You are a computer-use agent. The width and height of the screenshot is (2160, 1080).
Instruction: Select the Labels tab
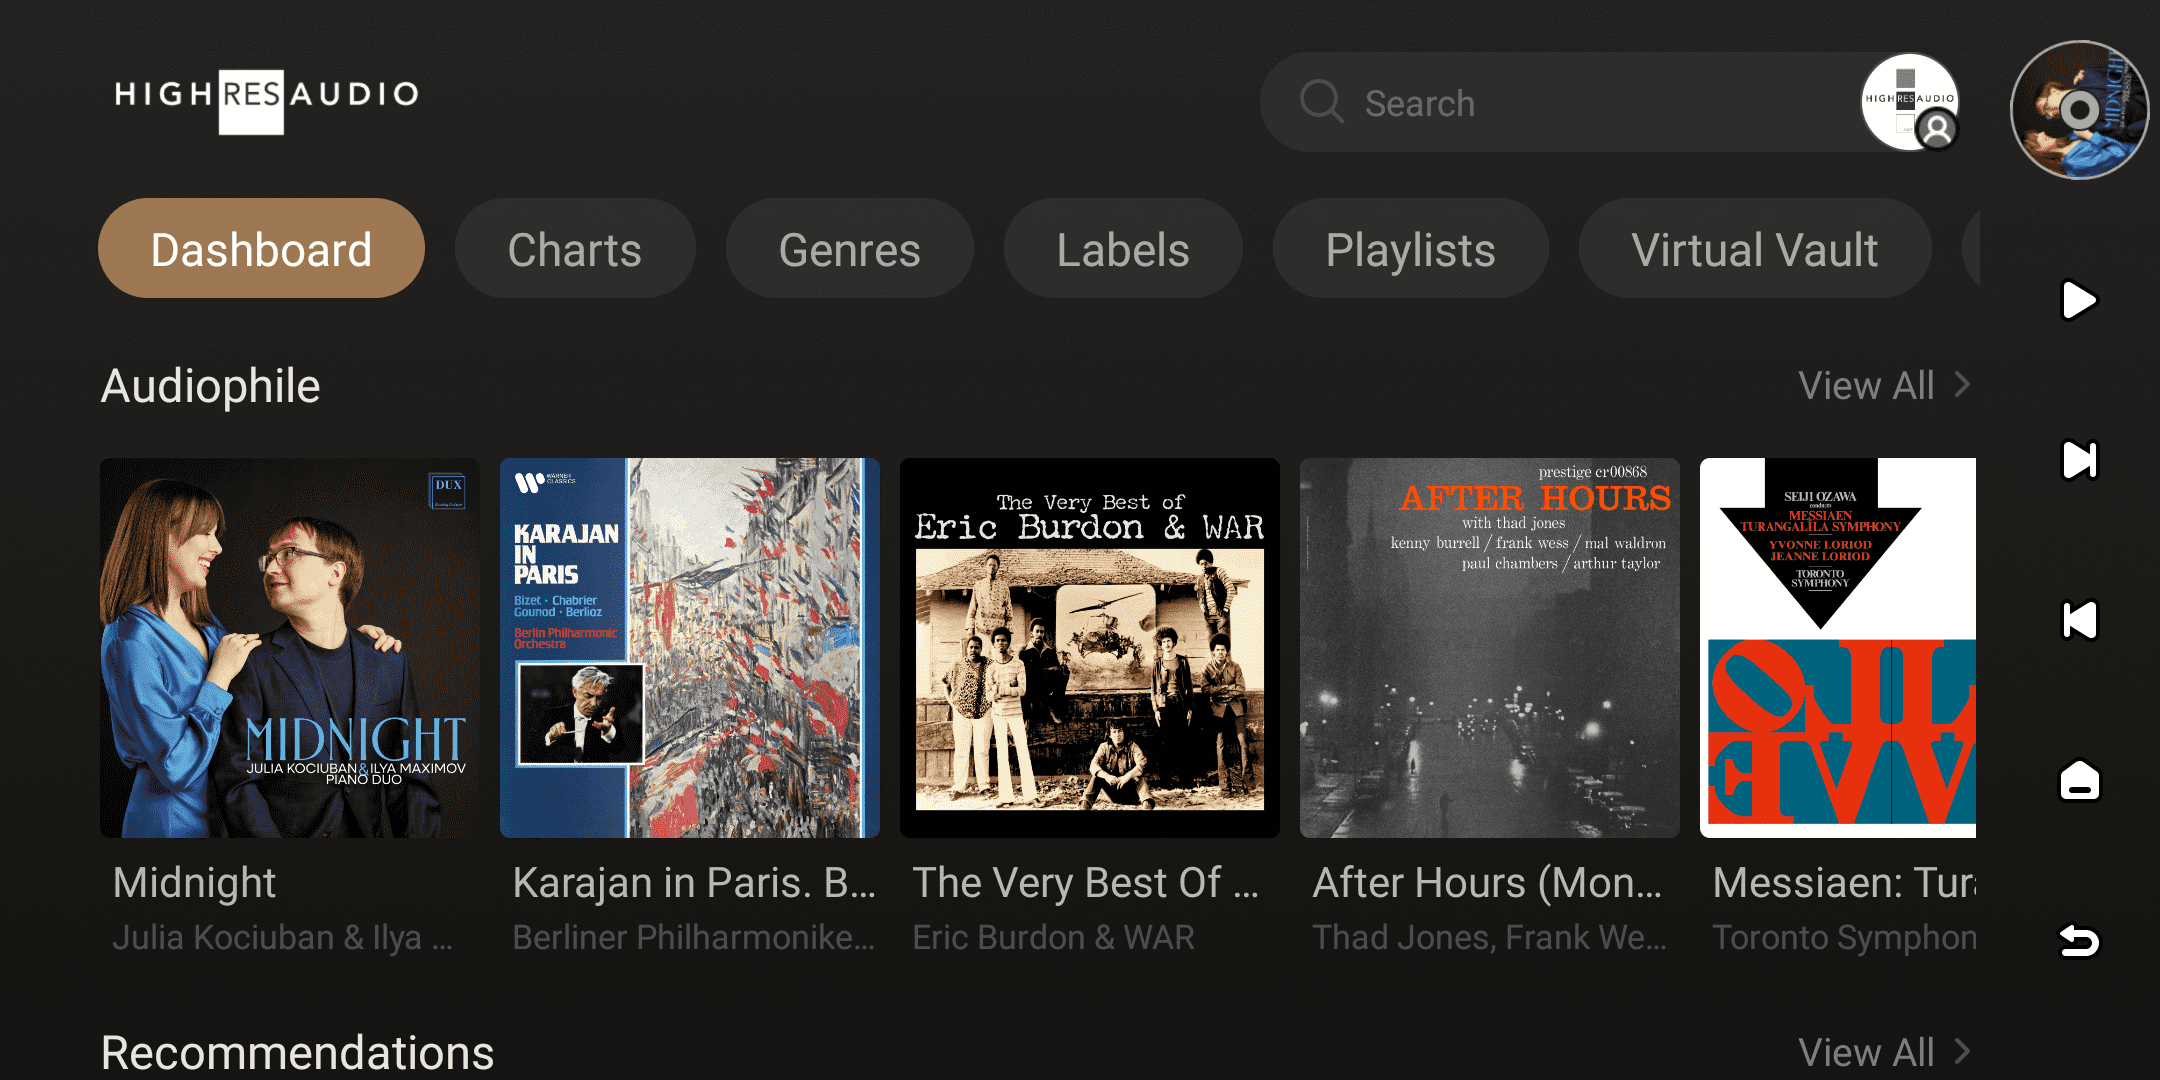point(1123,249)
